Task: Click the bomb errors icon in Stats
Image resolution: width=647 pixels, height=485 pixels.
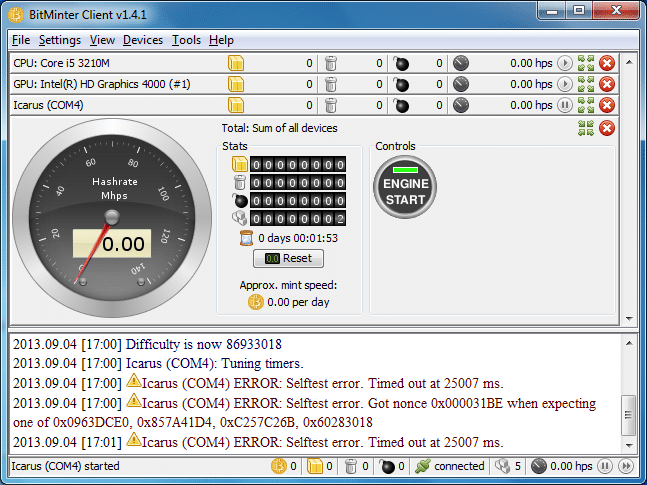Action: pos(240,200)
